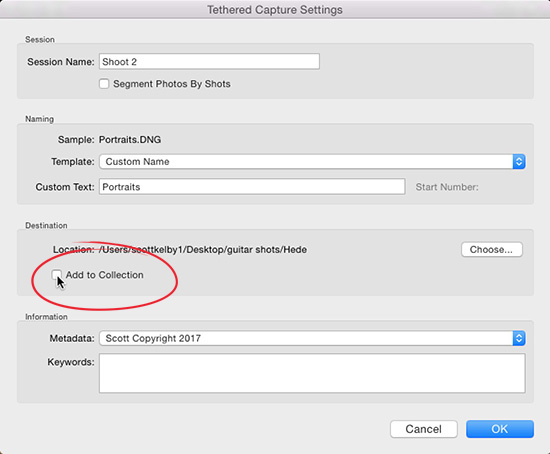Click inside the Keywords text area
Image resolution: width=550 pixels, height=454 pixels.
pyautogui.click(x=312, y=373)
